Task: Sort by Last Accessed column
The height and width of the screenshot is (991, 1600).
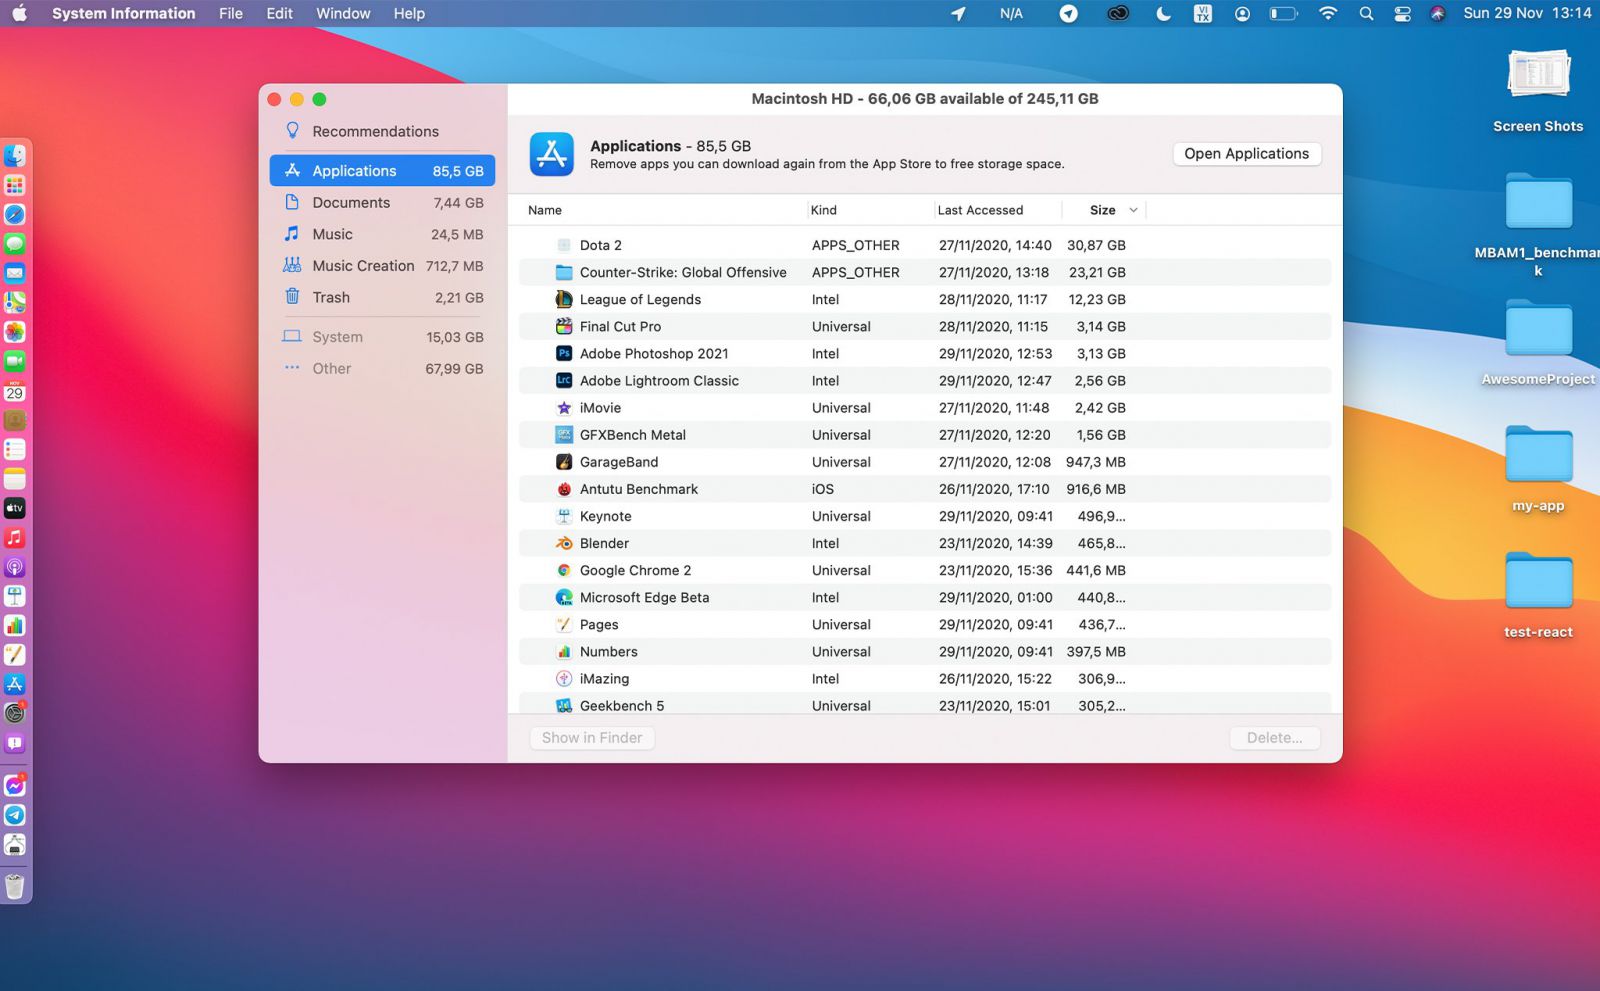Action: point(980,210)
